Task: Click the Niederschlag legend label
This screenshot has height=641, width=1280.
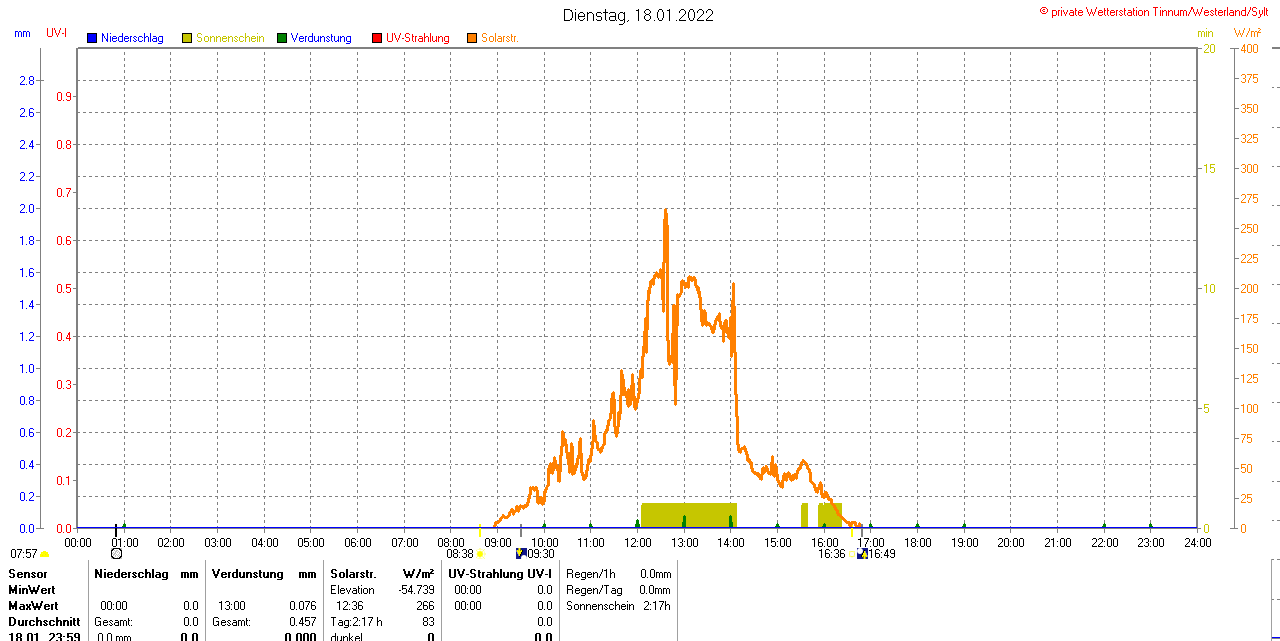Action: (132, 38)
